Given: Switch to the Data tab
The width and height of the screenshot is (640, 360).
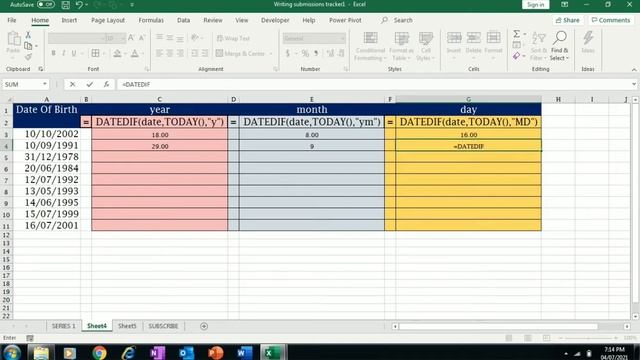Looking at the screenshot, I should [x=183, y=20].
